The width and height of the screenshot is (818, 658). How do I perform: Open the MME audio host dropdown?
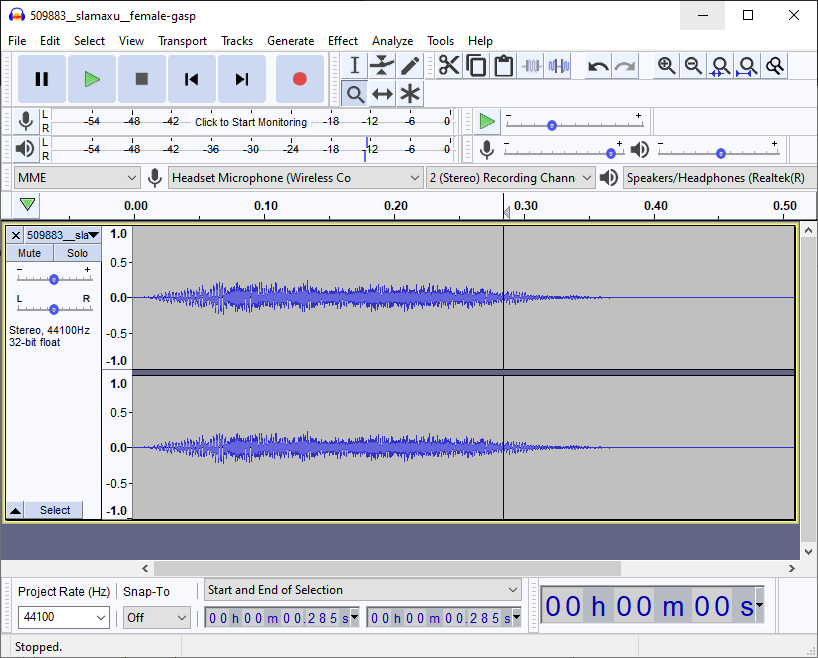pyautogui.click(x=77, y=178)
